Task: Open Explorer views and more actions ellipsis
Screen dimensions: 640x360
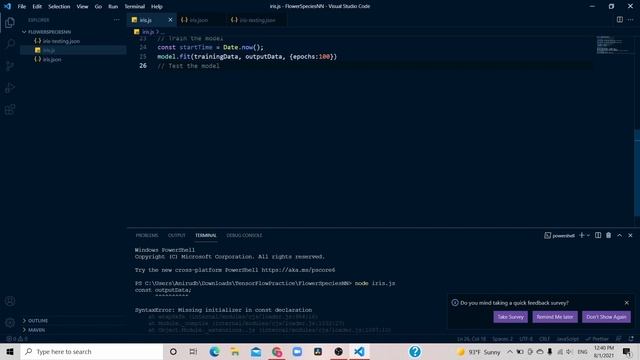Action: 117,20
